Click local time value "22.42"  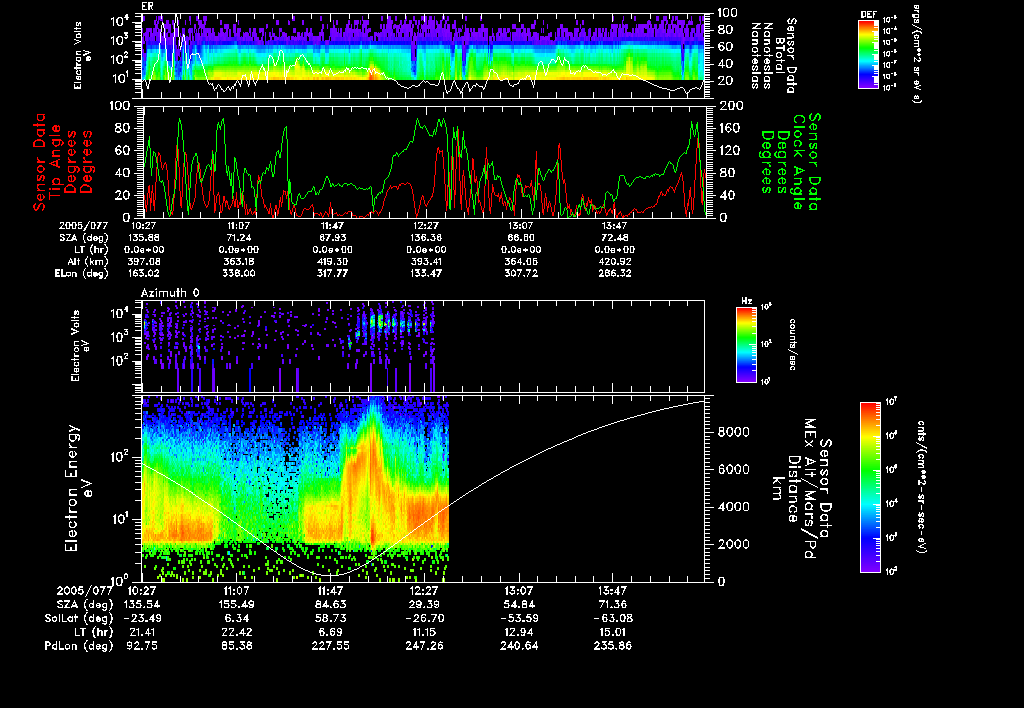(x=236, y=632)
